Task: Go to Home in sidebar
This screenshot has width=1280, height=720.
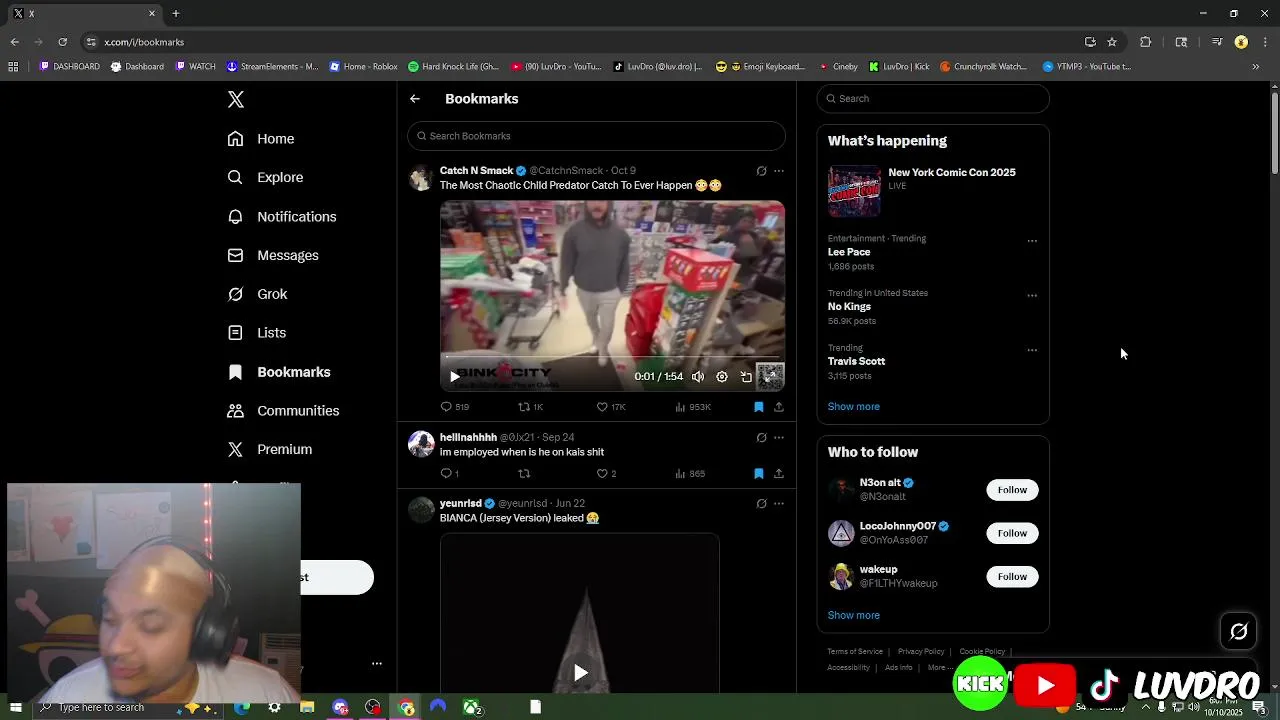Action: (x=261, y=139)
